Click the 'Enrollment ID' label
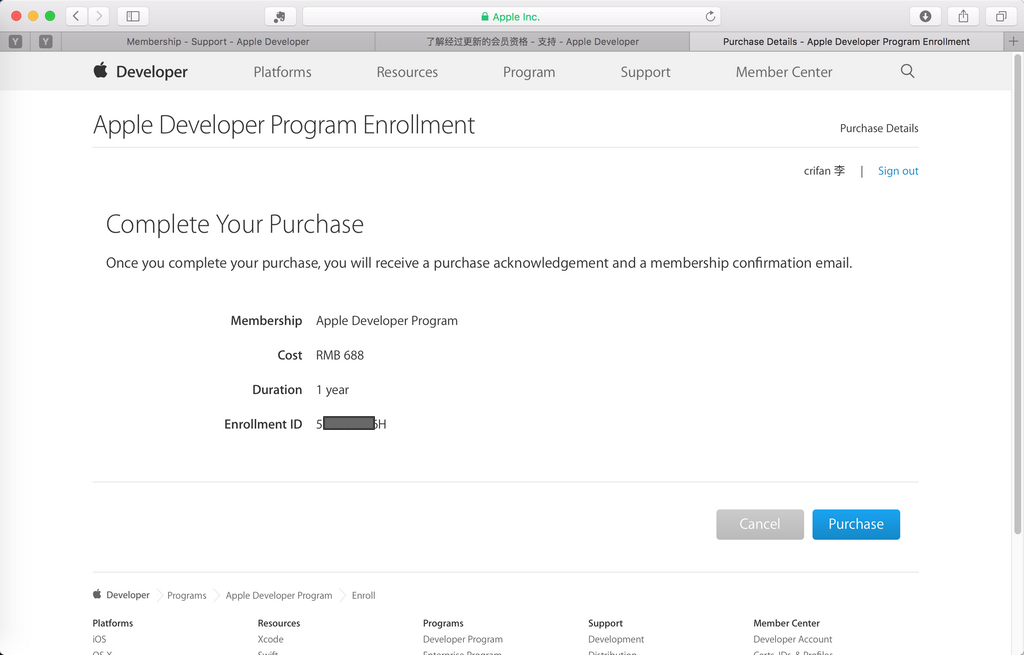This screenshot has width=1024, height=655. coord(263,424)
